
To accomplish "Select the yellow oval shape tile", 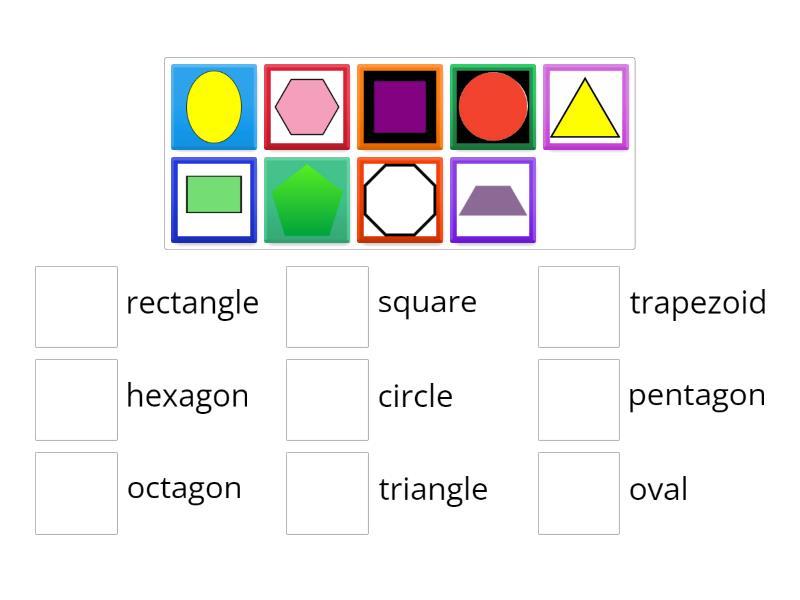I will pyautogui.click(x=212, y=105).
